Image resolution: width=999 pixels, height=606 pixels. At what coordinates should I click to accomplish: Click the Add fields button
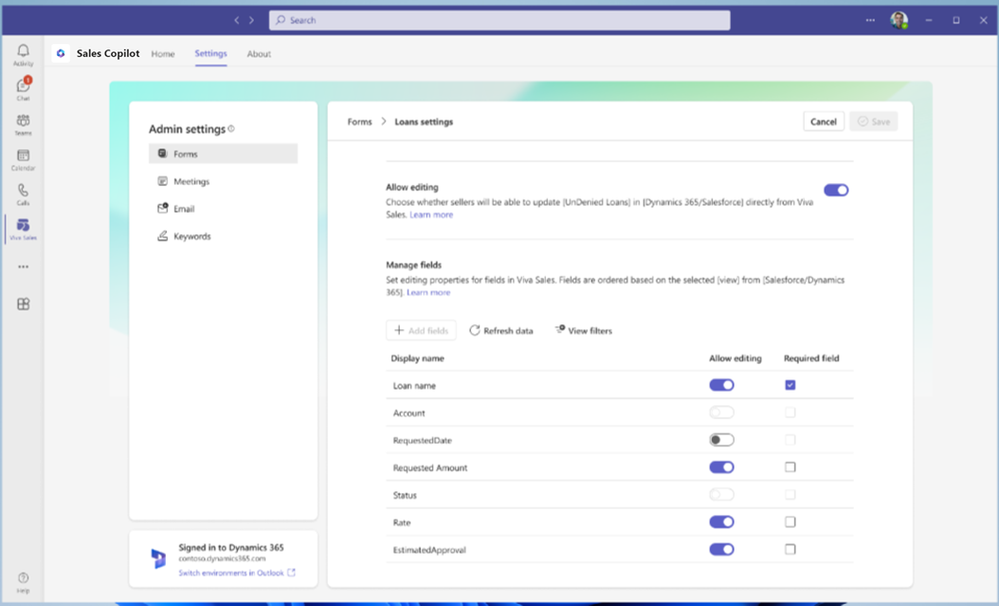click(x=421, y=330)
